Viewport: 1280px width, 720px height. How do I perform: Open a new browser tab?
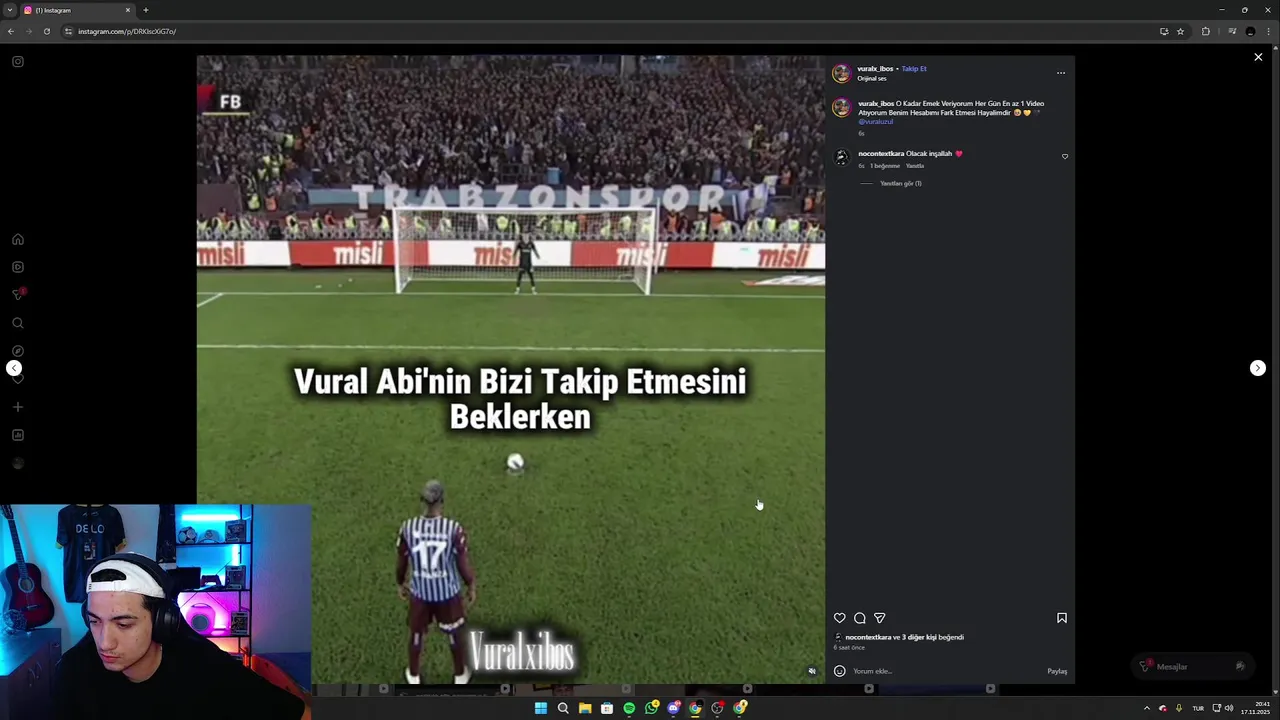pos(146,10)
